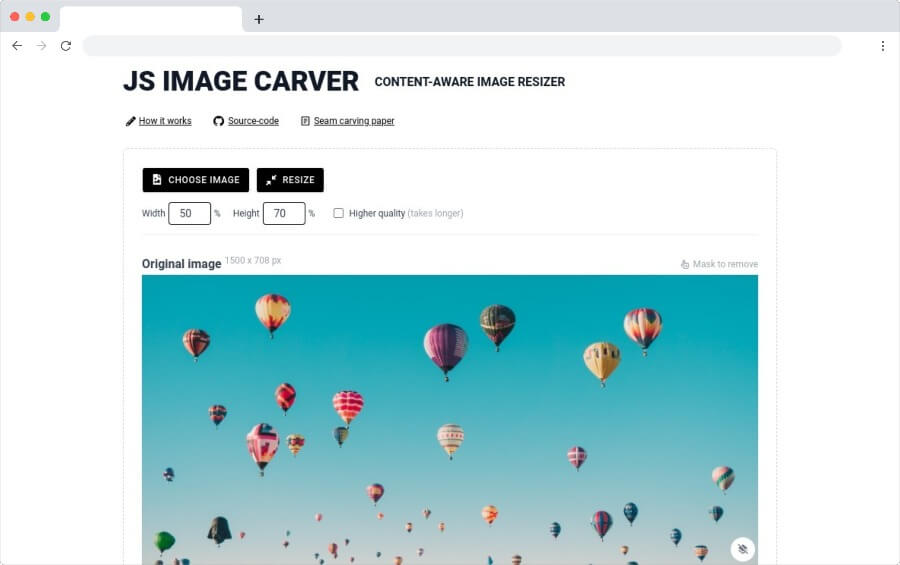Viewport: 900px width, 565px height.
Task: Enable the Higher quality checkbox
Action: click(x=338, y=213)
